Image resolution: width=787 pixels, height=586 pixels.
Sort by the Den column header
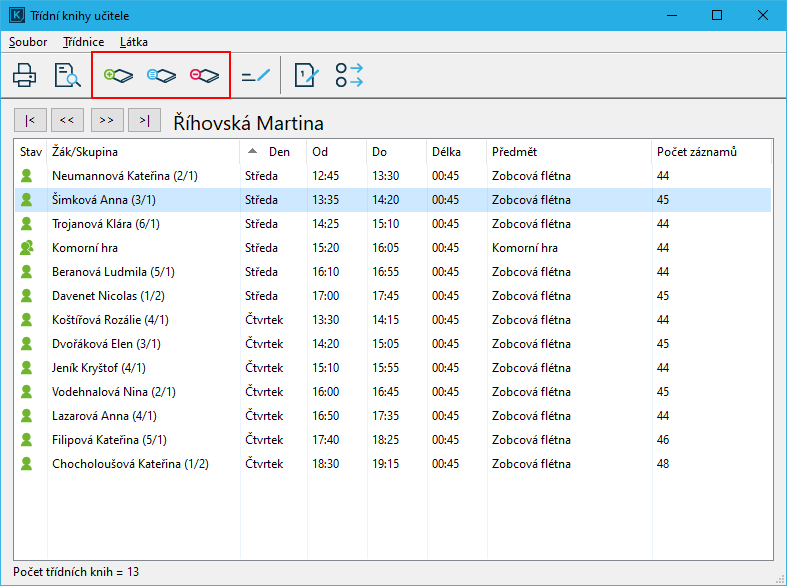[x=278, y=152]
